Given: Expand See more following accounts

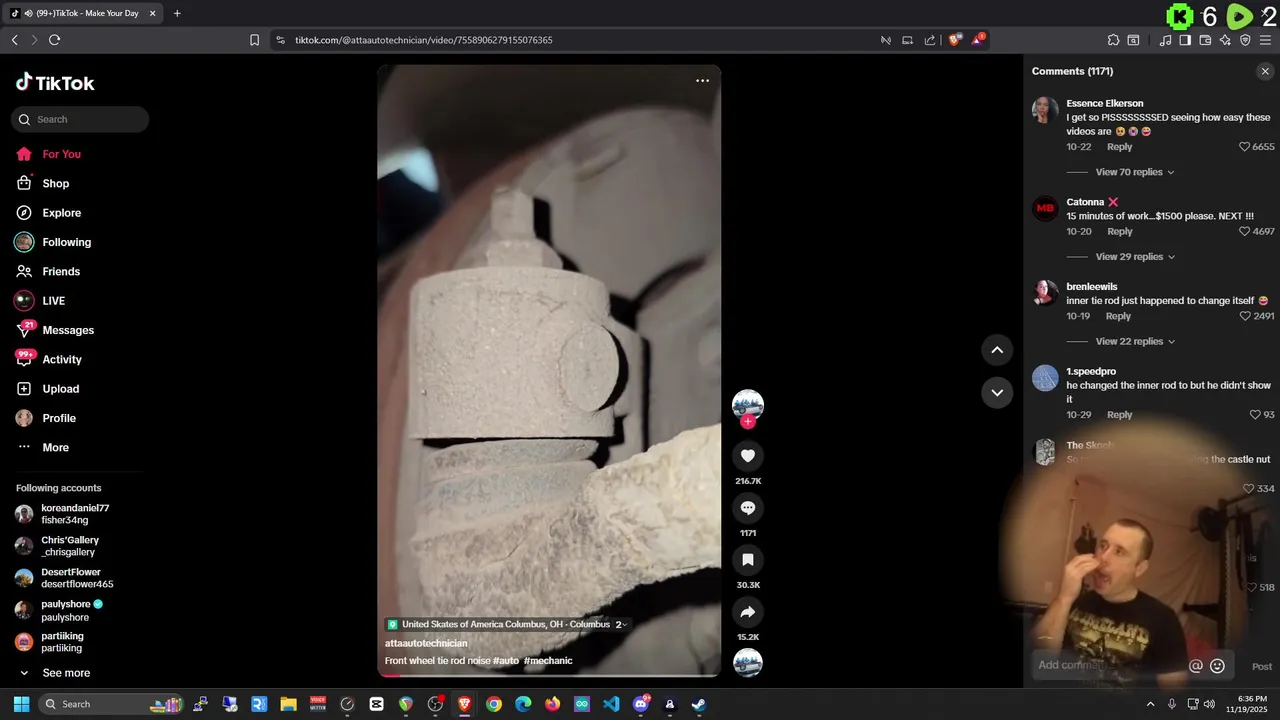Looking at the screenshot, I should coord(66,673).
